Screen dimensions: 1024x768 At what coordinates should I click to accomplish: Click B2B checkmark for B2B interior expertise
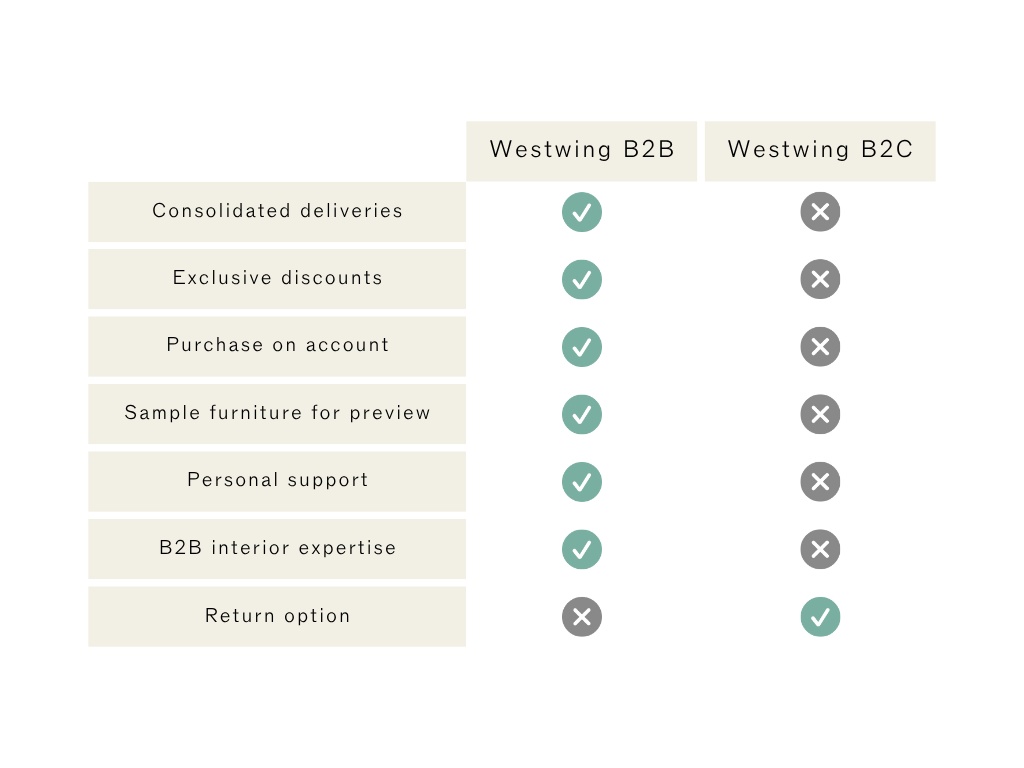(581, 549)
